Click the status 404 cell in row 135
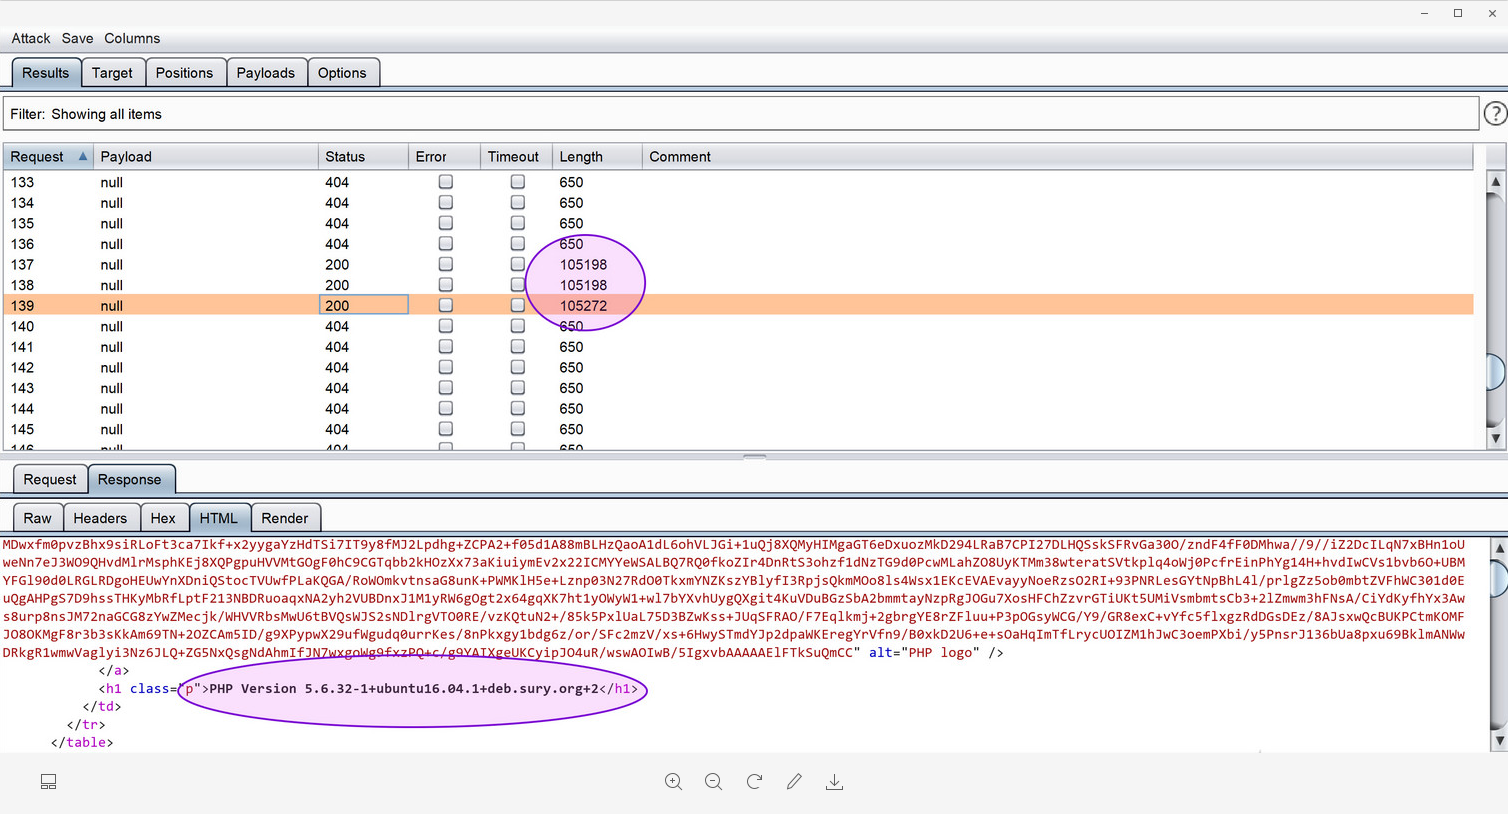1508x814 pixels. coord(363,223)
